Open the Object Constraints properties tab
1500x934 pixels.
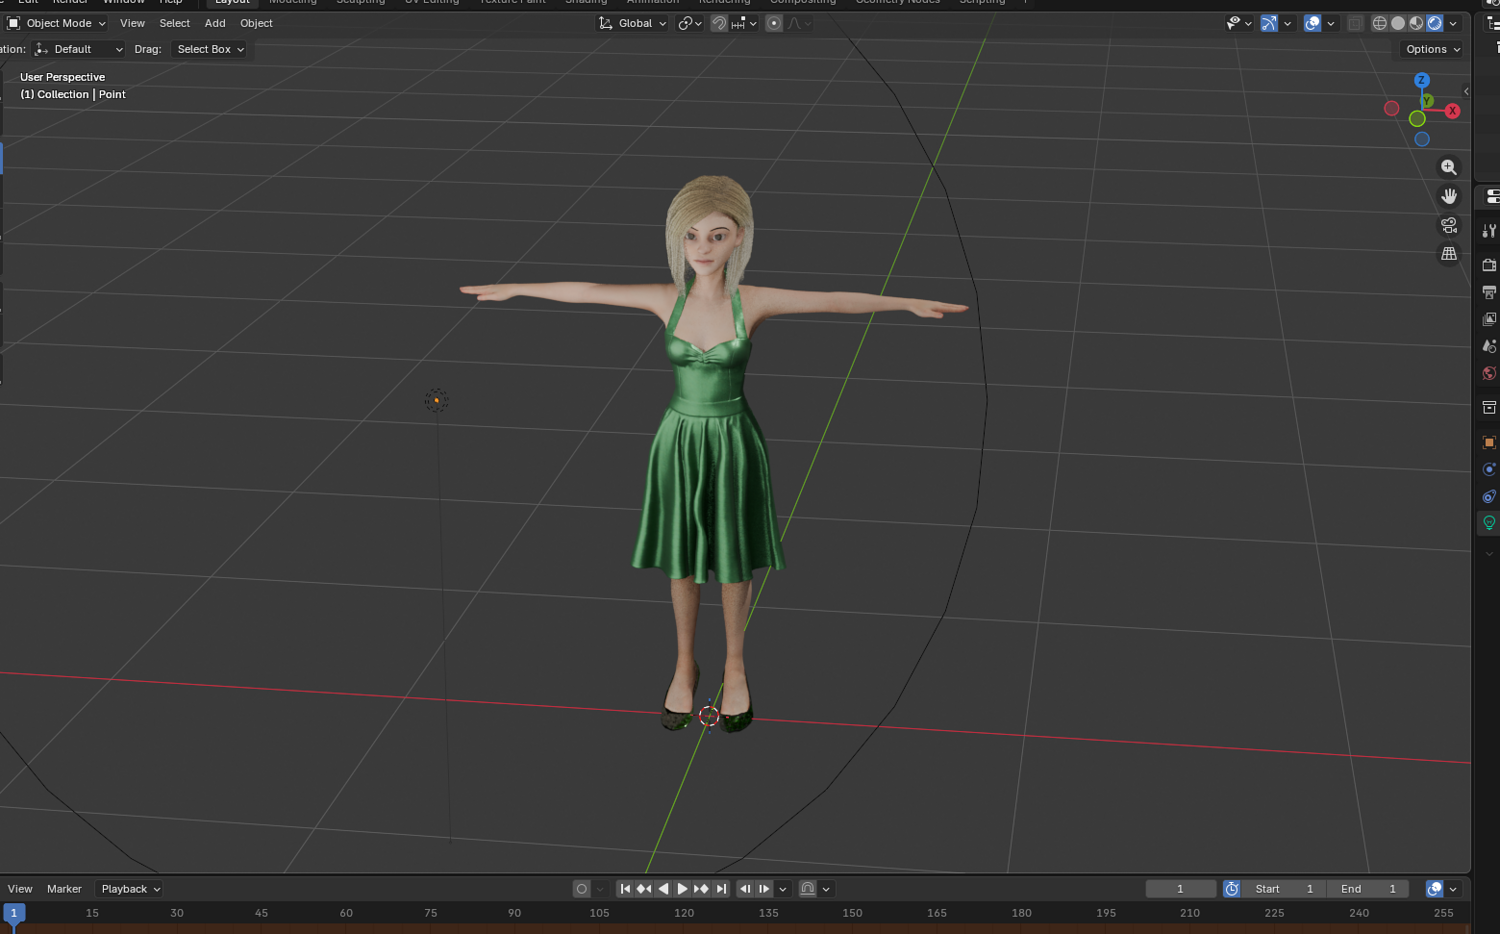(1489, 496)
